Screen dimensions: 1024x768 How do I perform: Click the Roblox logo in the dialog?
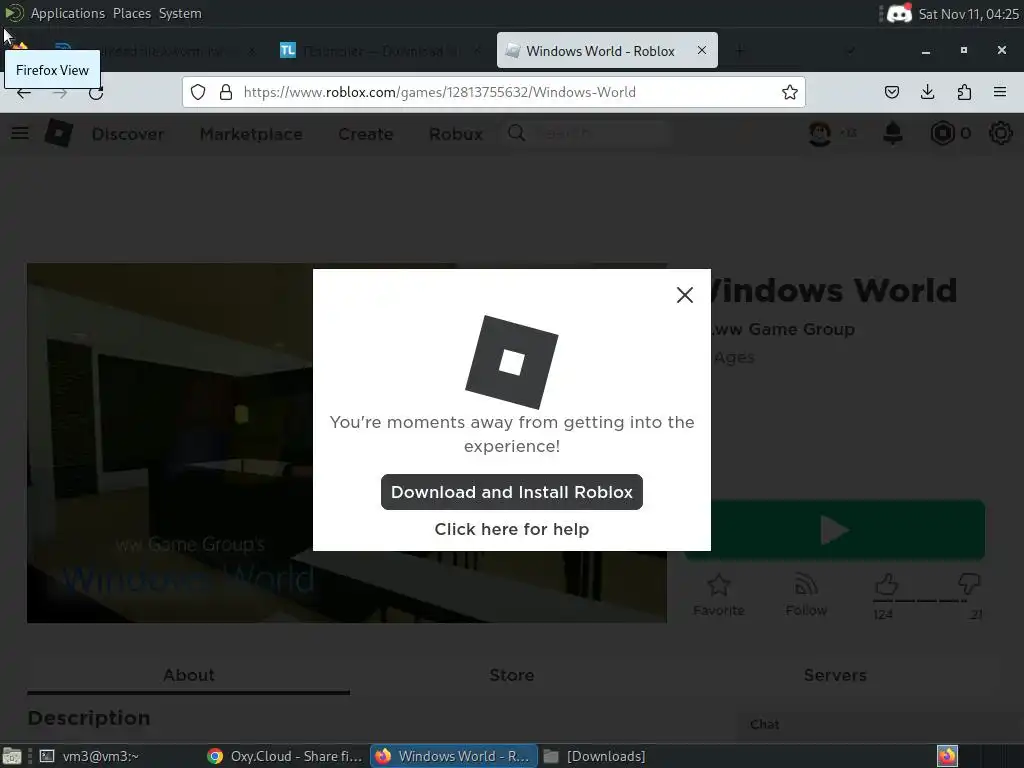(511, 362)
